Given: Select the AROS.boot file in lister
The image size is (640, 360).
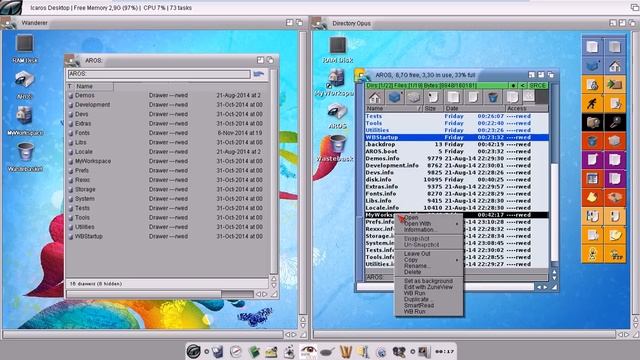Looking at the screenshot, I should pyautogui.click(x=457, y=151).
